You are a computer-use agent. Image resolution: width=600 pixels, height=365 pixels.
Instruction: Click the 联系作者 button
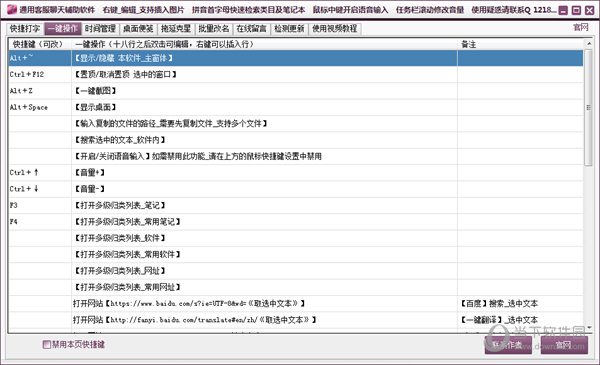click(508, 345)
